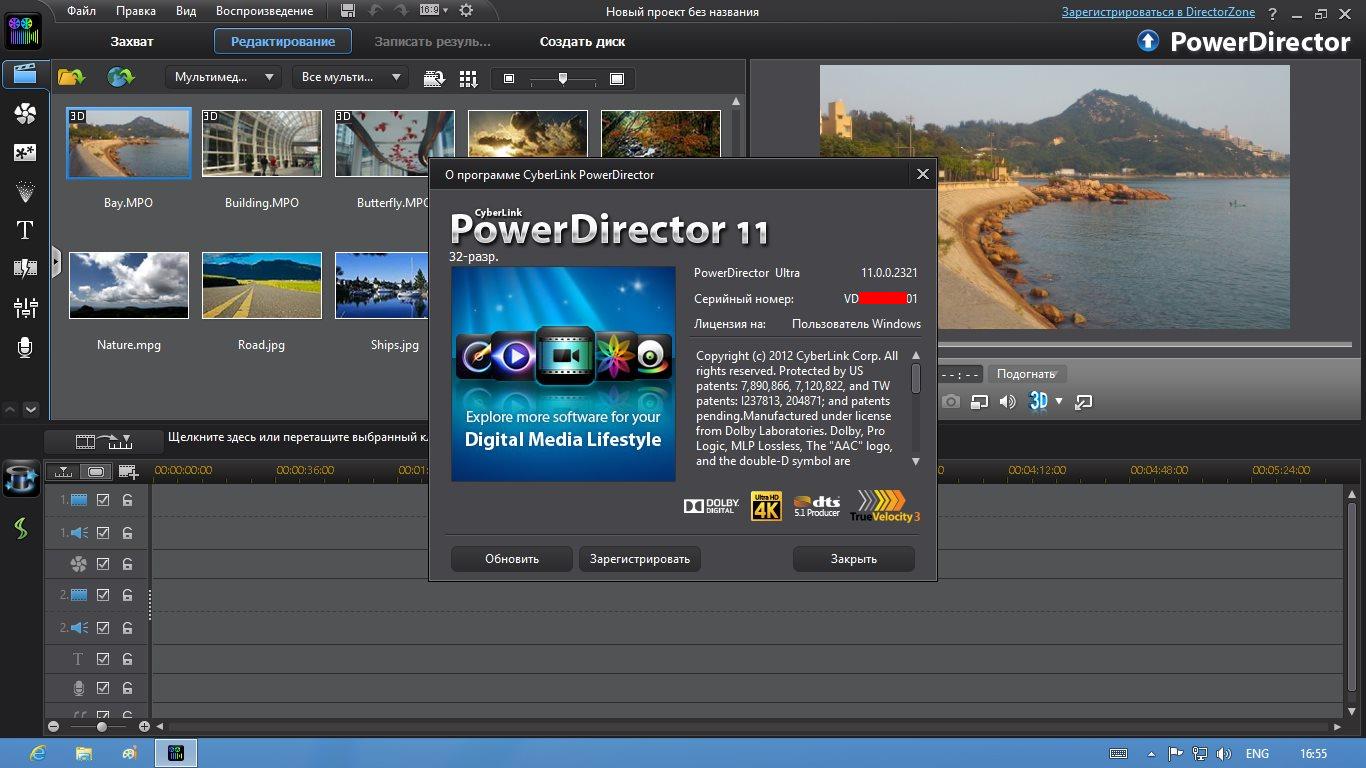Open the Зарегистрироваться в DirectorZone link
The width and height of the screenshot is (1366, 768).
tap(1158, 12)
